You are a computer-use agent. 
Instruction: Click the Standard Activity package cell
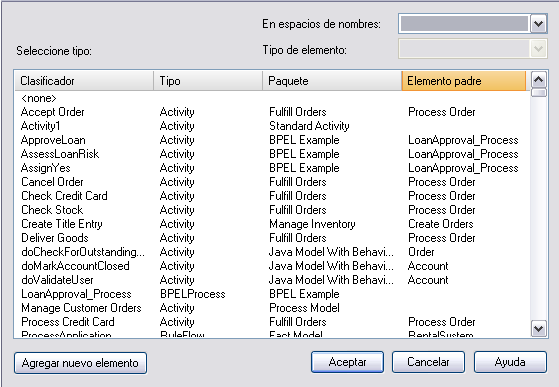pyautogui.click(x=309, y=126)
